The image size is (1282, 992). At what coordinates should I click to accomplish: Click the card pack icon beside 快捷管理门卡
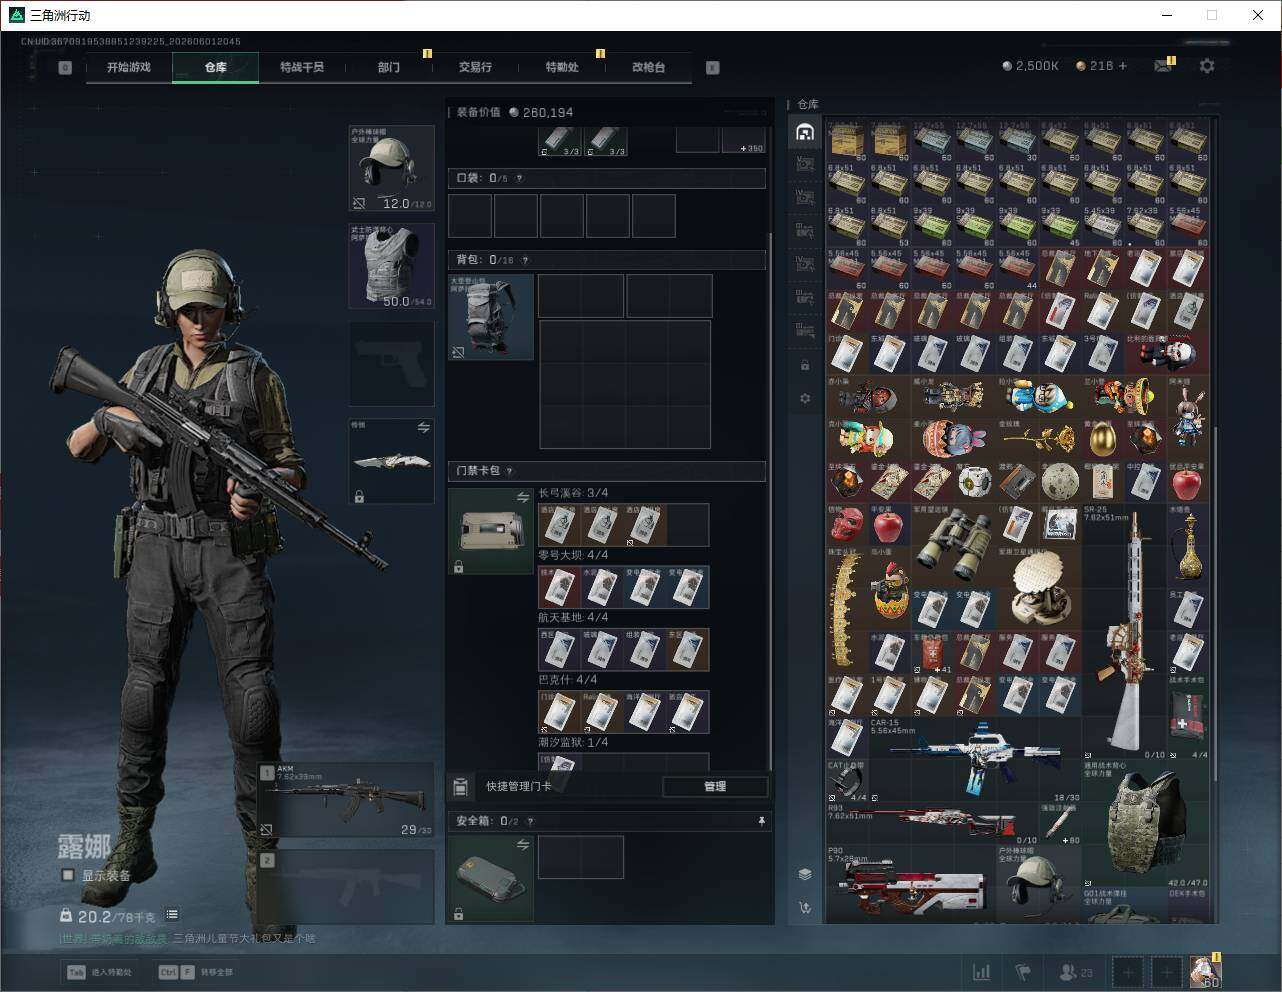pos(461,787)
